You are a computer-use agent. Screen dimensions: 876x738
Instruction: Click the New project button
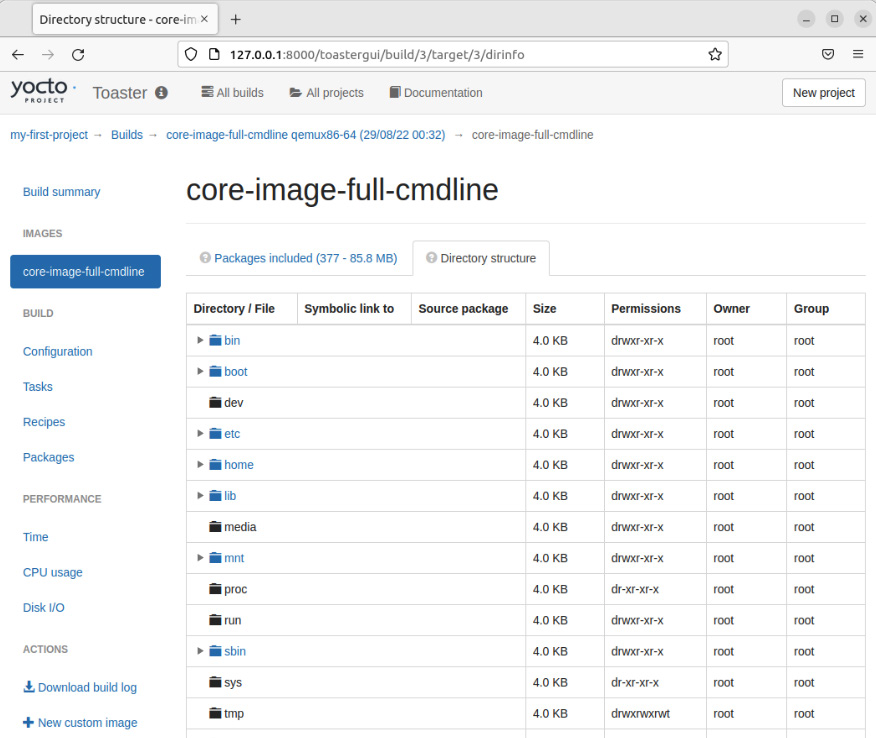click(823, 93)
